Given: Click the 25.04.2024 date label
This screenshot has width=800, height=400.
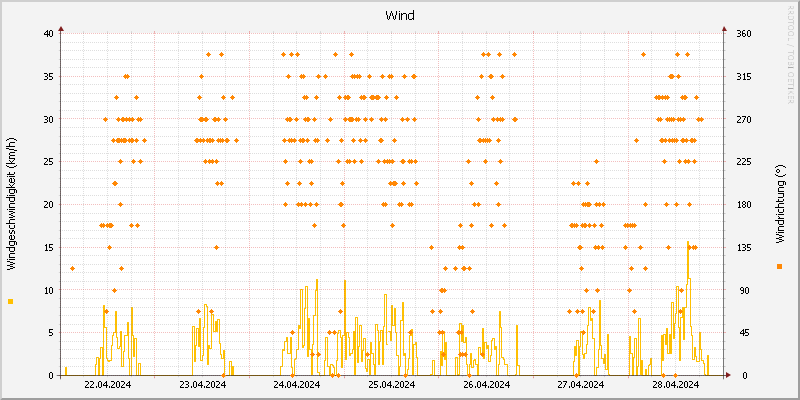Looking at the screenshot, I should pos(391,385).
